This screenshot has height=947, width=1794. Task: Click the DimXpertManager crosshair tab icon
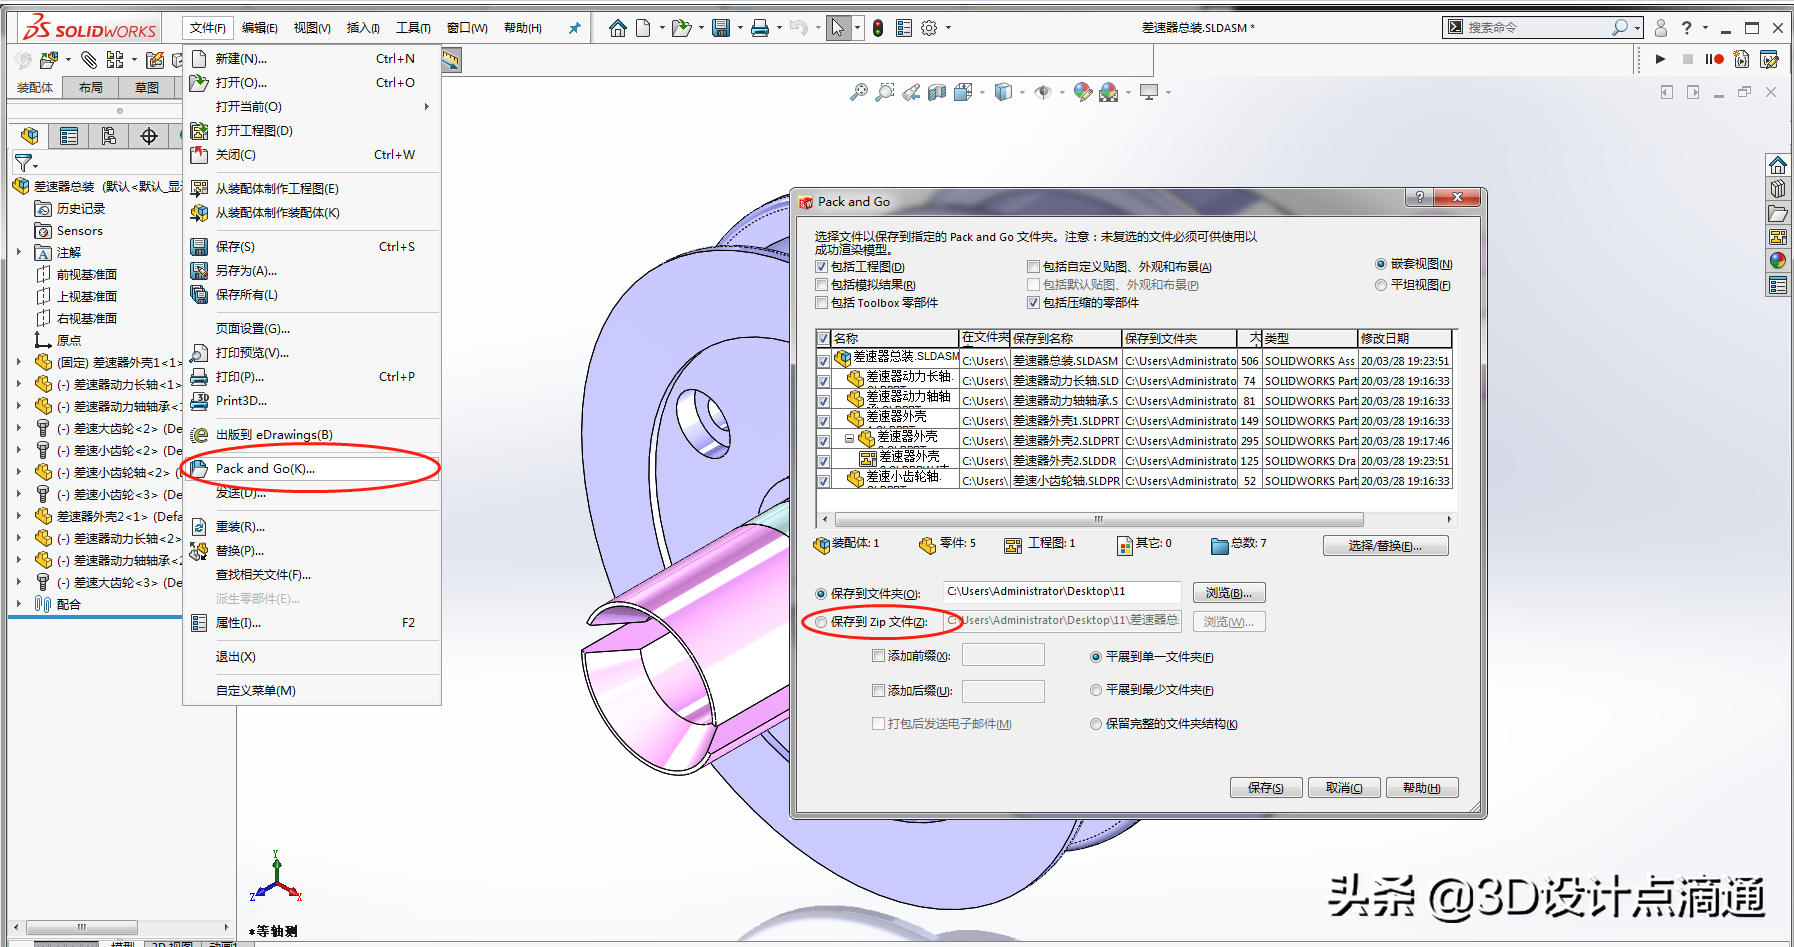(x=149, y=136)
